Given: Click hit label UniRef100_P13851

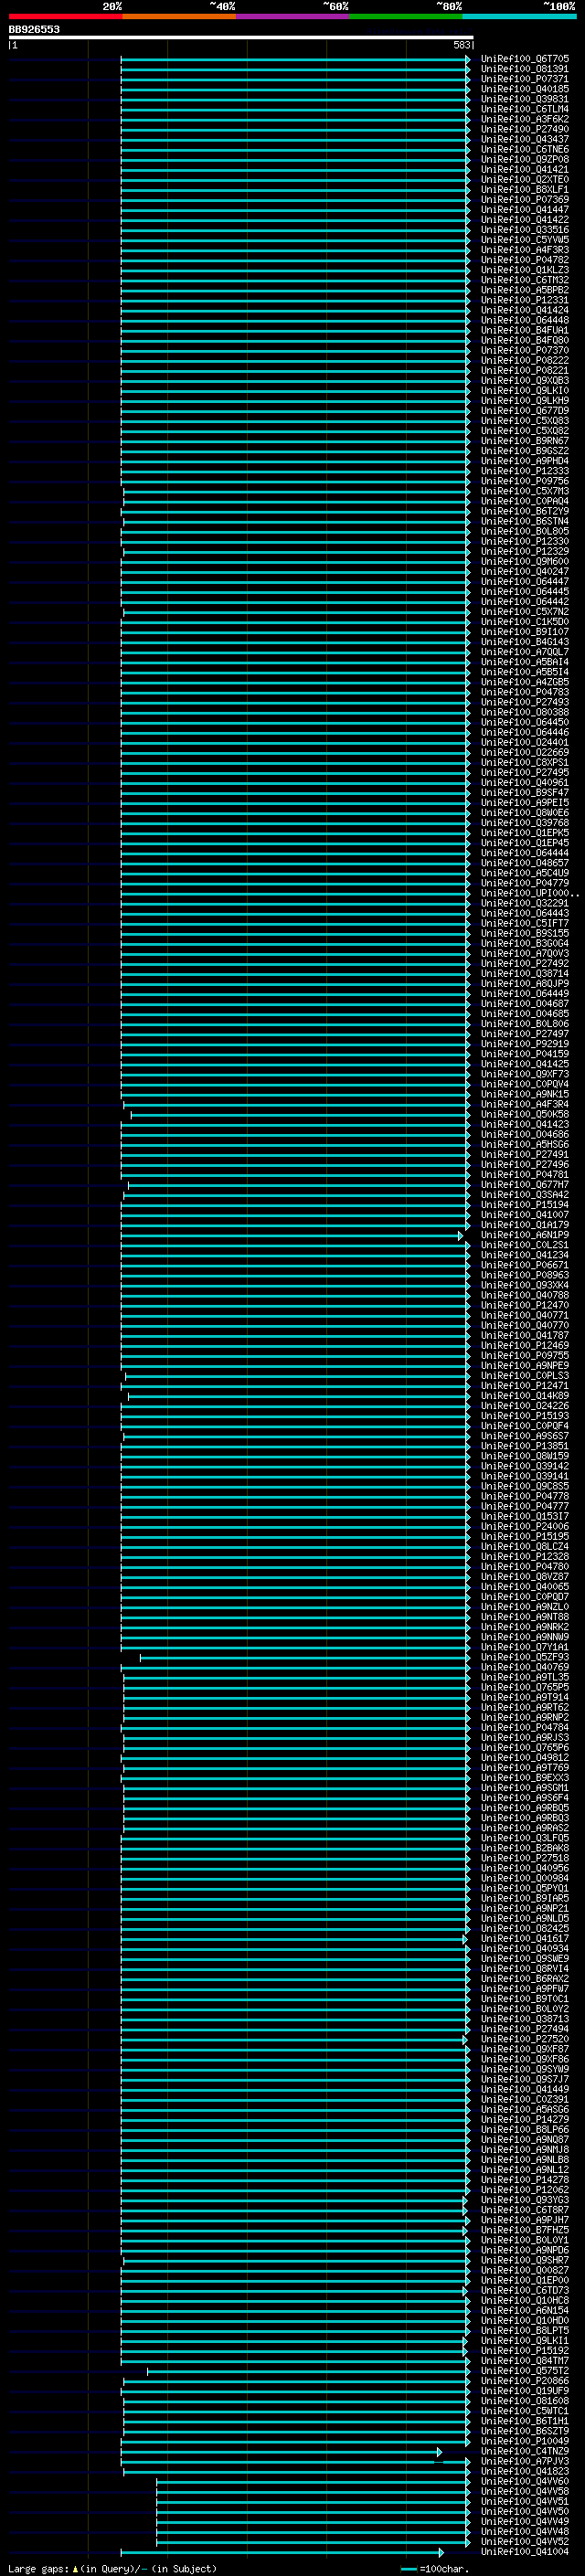Looking at the screenshot, I should (524, 1446).
